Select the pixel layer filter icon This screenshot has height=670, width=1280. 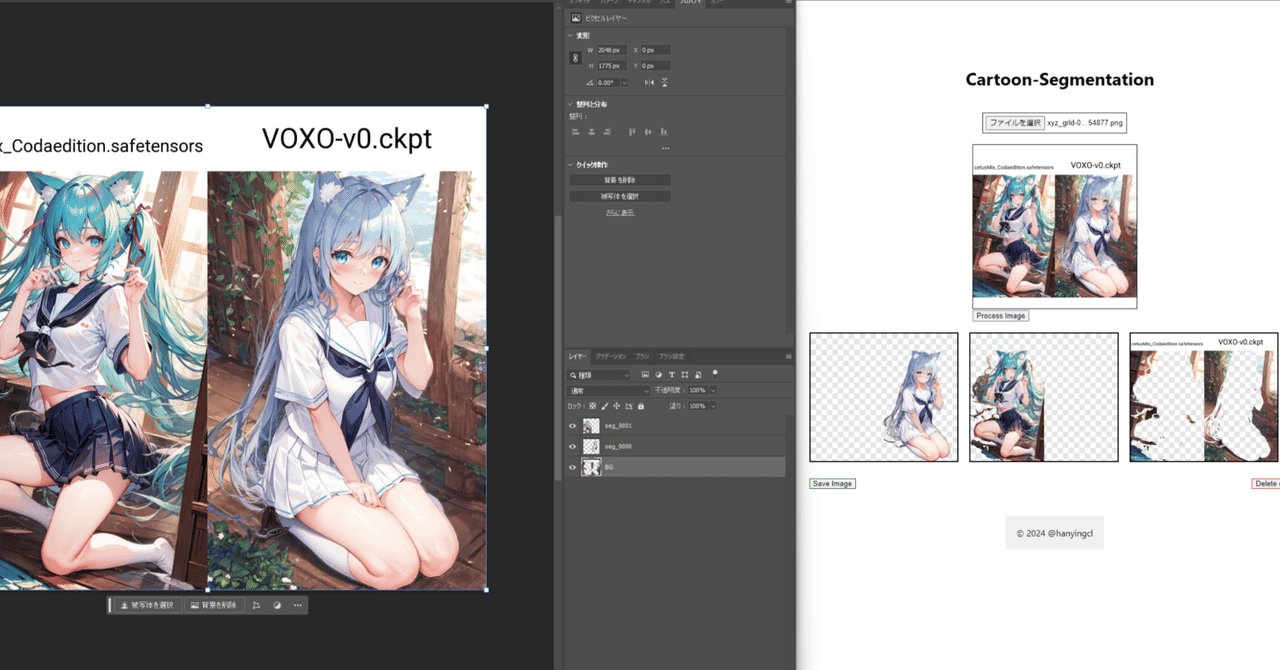click(646, 374)
